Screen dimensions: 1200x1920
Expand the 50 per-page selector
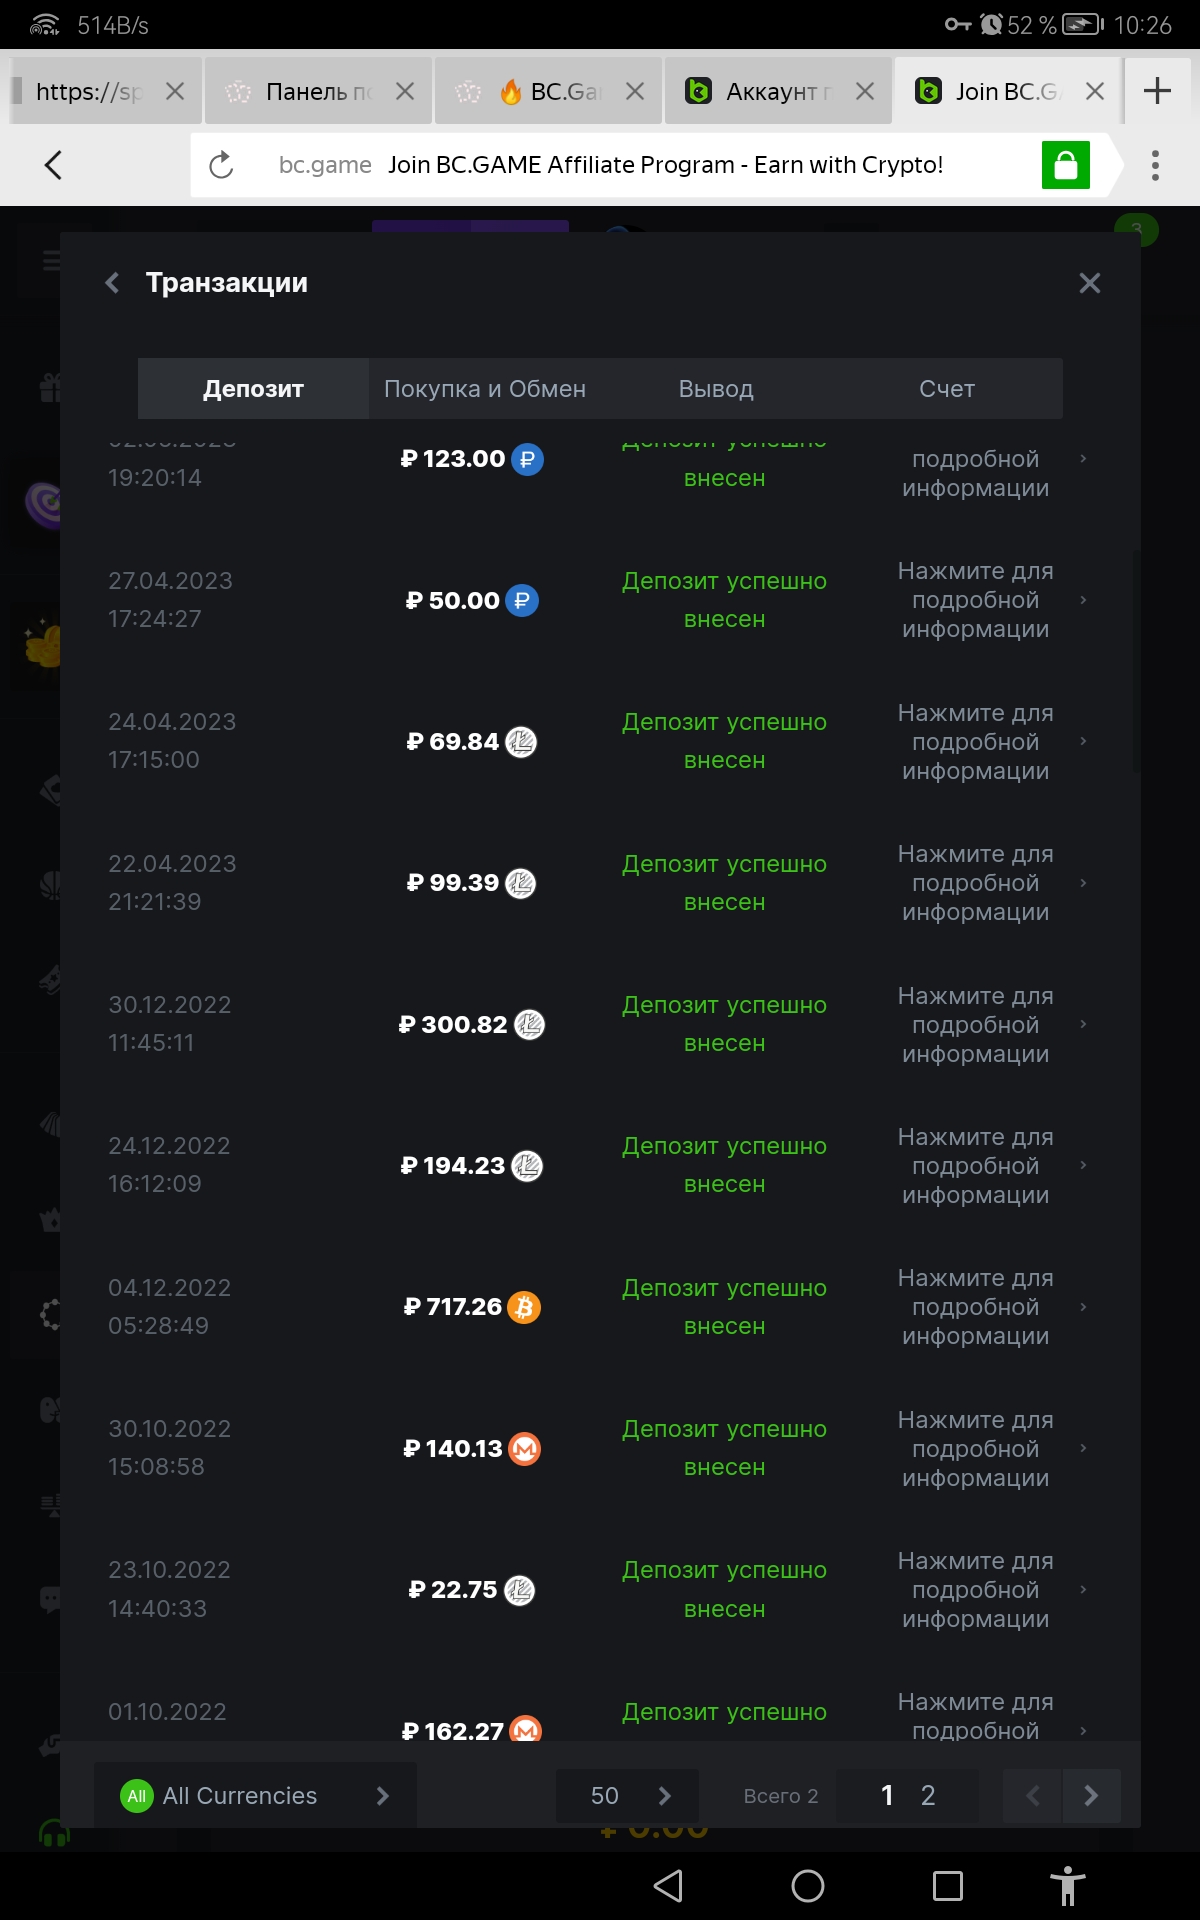[627, 1796]
